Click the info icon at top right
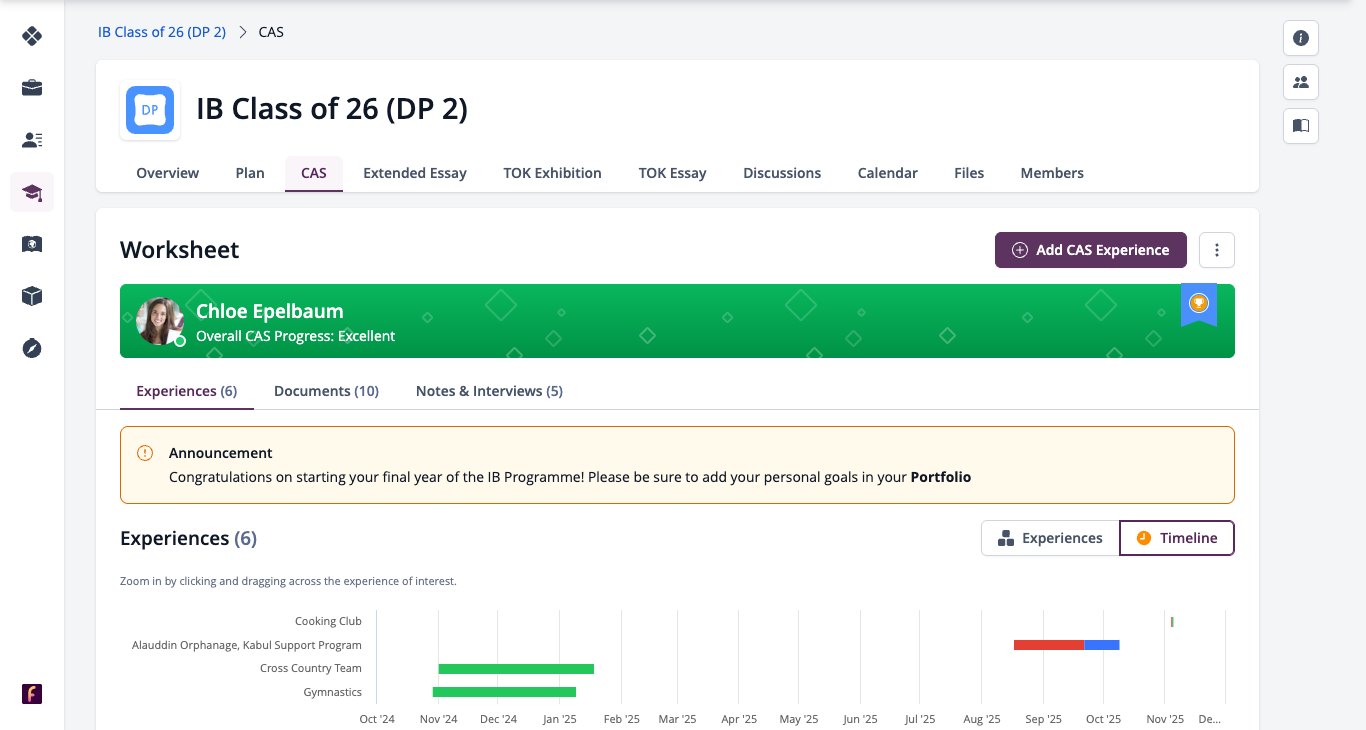 pos(1301,38)
